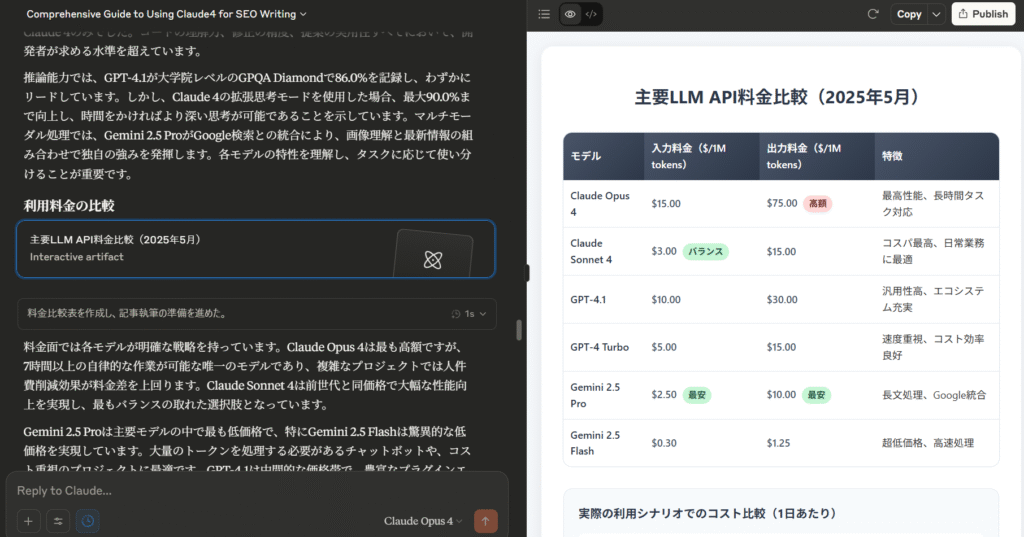Screen dimensions: 1024x537
Task: Click the Reply to Claude input field
Action: (256, 491)
